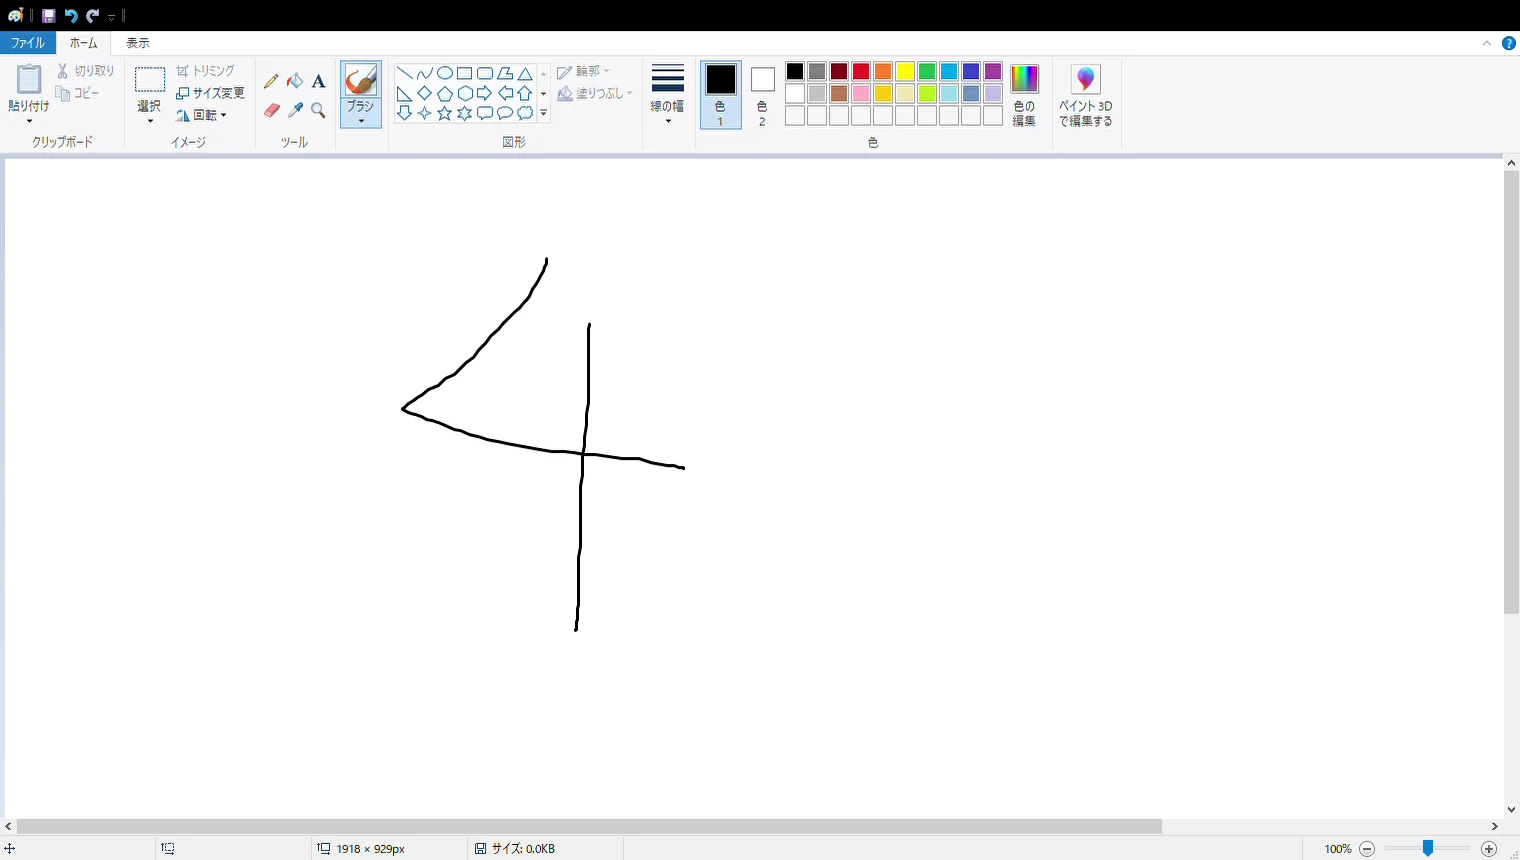
Task: Choose the straight Line shape
Action: point(404,73)
